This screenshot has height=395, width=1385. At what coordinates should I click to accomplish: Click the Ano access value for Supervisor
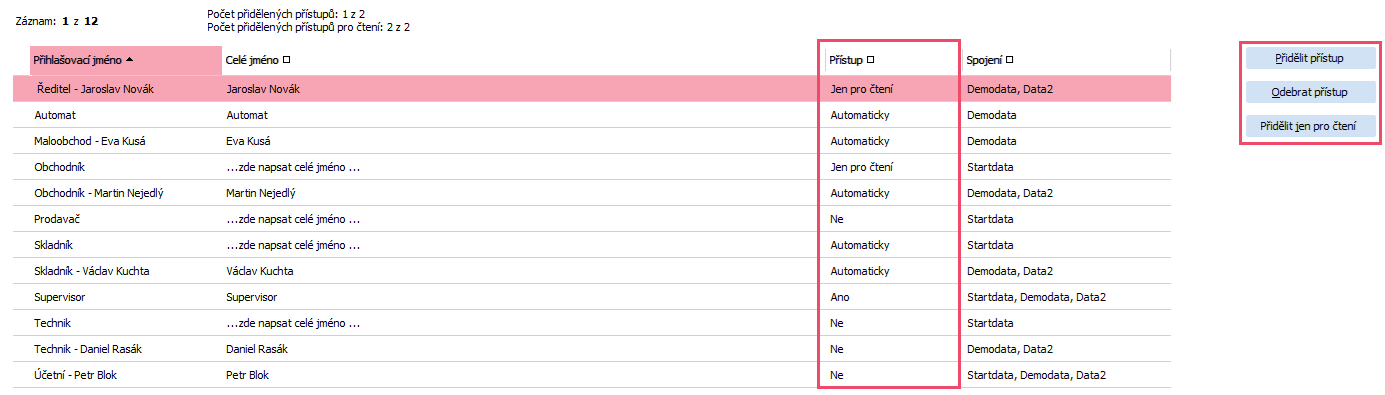click(x=840, y=297)
